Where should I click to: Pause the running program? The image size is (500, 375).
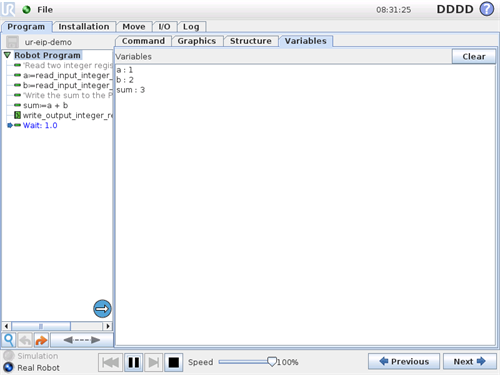pyautogui.click(x=134, y=362)
